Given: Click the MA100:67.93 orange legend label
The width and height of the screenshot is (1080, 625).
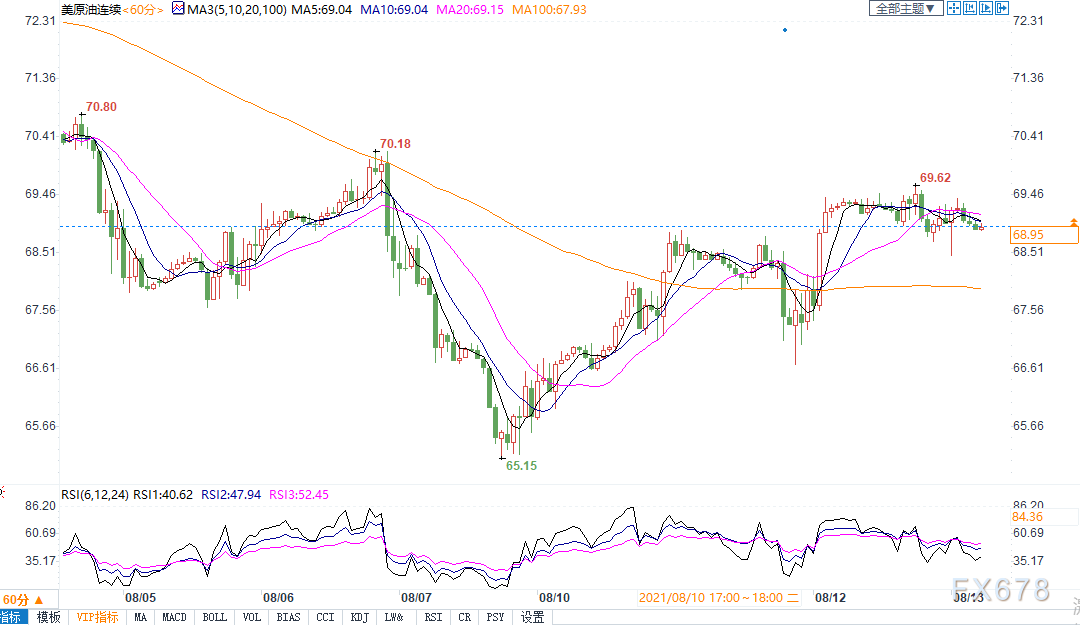Looking at the screenshot, I should (x=548, y=9).
